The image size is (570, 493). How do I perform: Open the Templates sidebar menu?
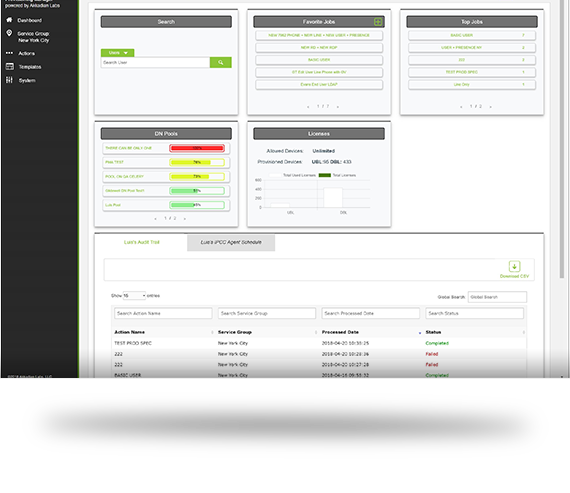(30, 67)
